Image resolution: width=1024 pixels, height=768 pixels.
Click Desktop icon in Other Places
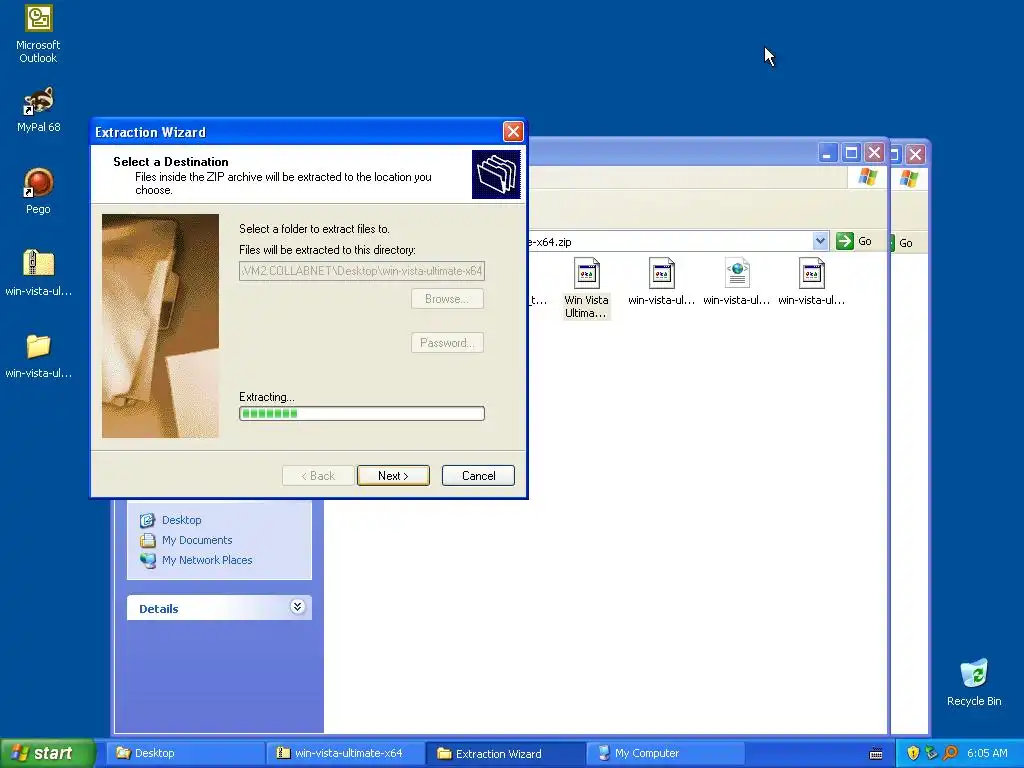tap(148, 520)
